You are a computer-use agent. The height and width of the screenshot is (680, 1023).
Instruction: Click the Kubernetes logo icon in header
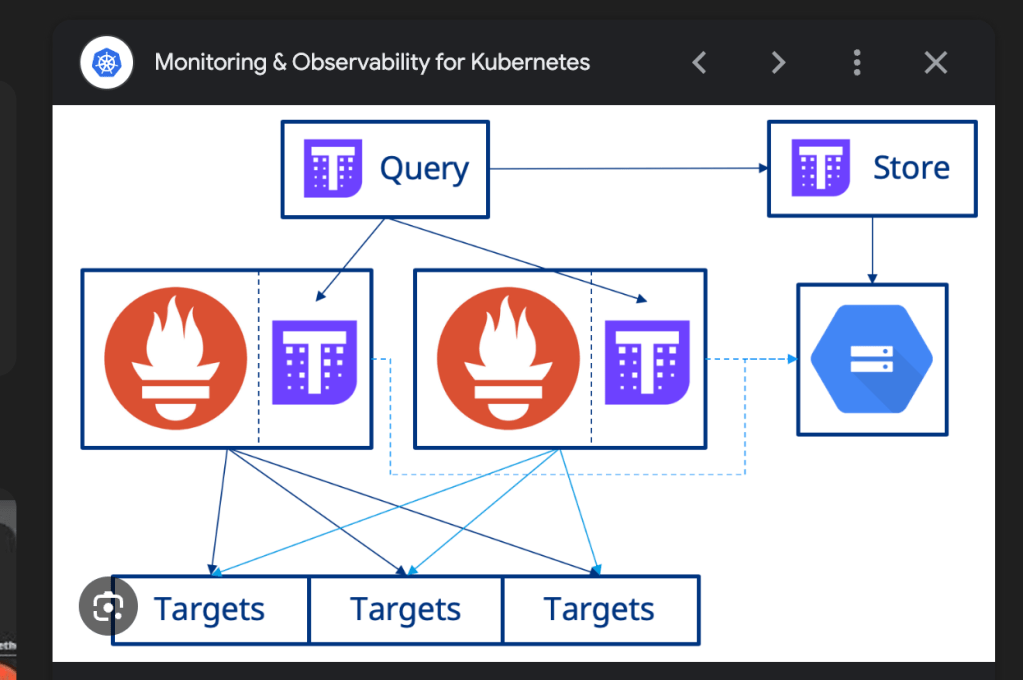106,63
